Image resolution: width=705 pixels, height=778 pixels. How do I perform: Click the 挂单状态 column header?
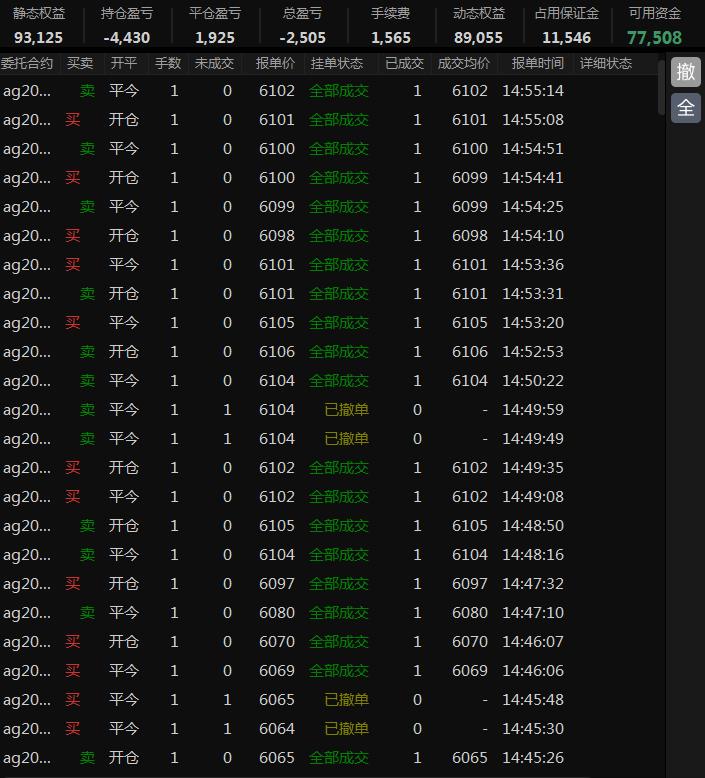[337, 63]
